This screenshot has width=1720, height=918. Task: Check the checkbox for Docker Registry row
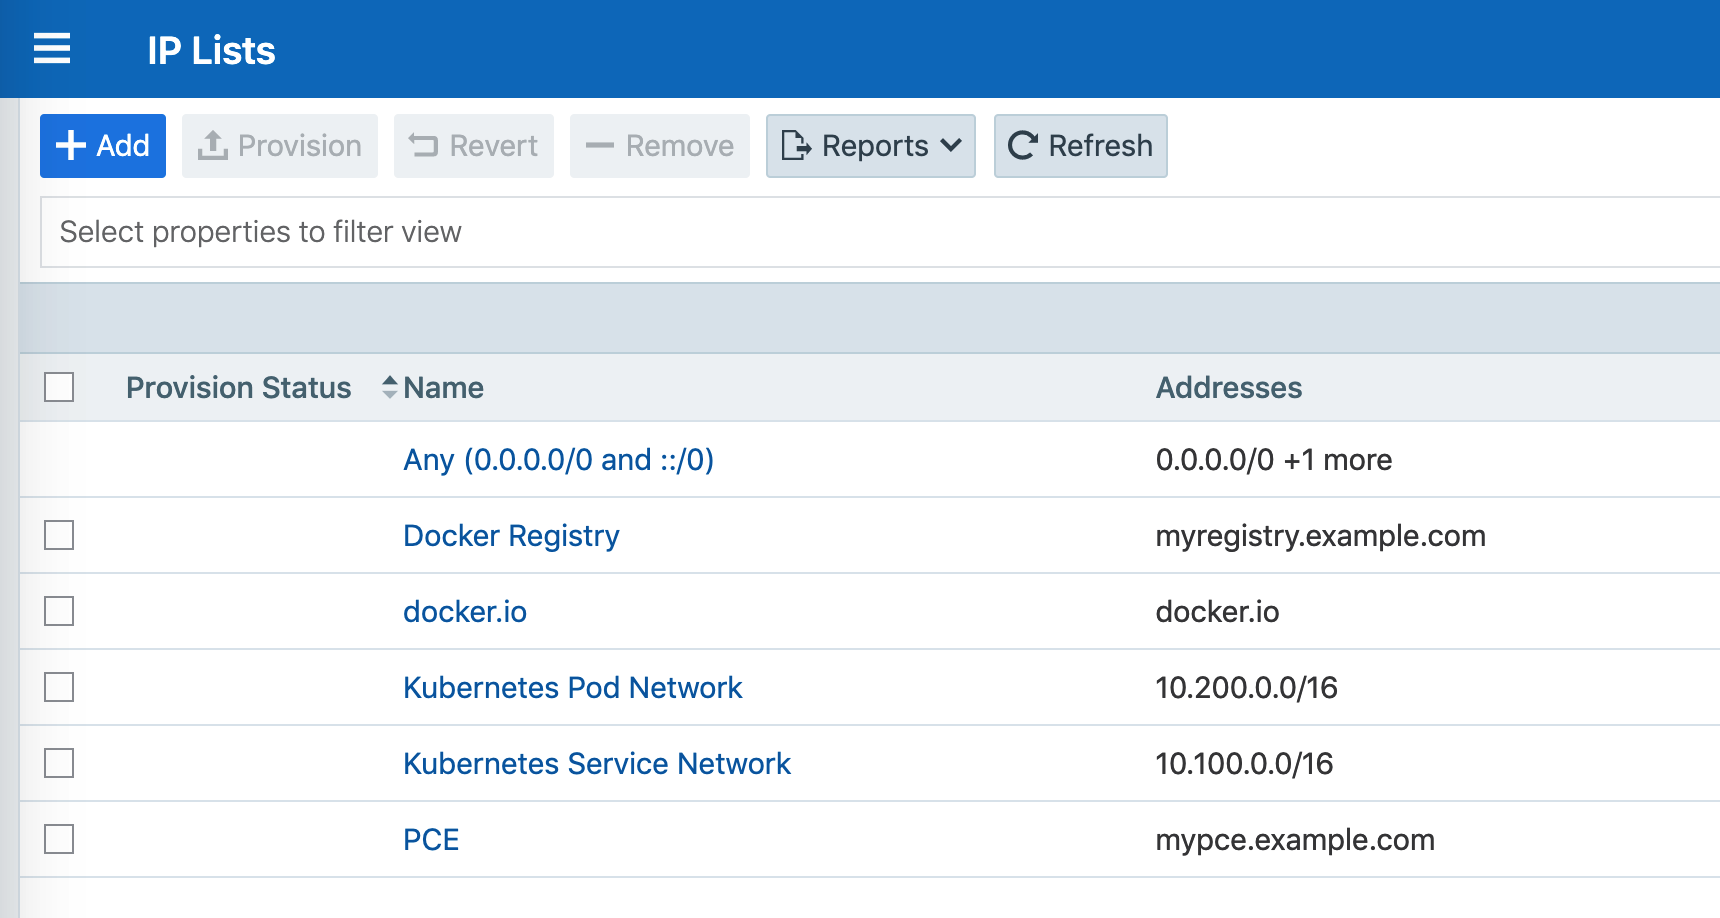pos(58,535)
